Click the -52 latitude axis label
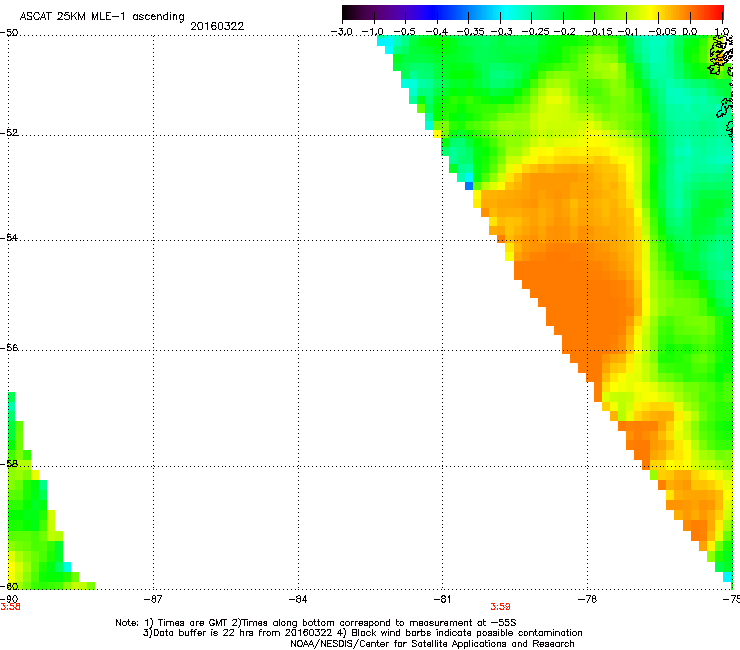 pos(9,133)
